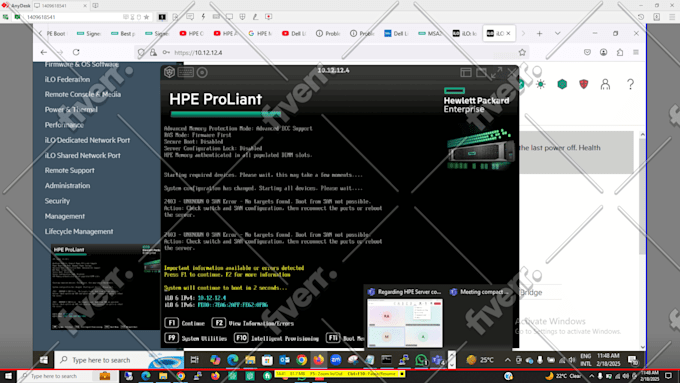Click Regarding HPE Server Teams preview thumbnail
The height and width of the screenshot is (383, 680).
coord(405,323)
